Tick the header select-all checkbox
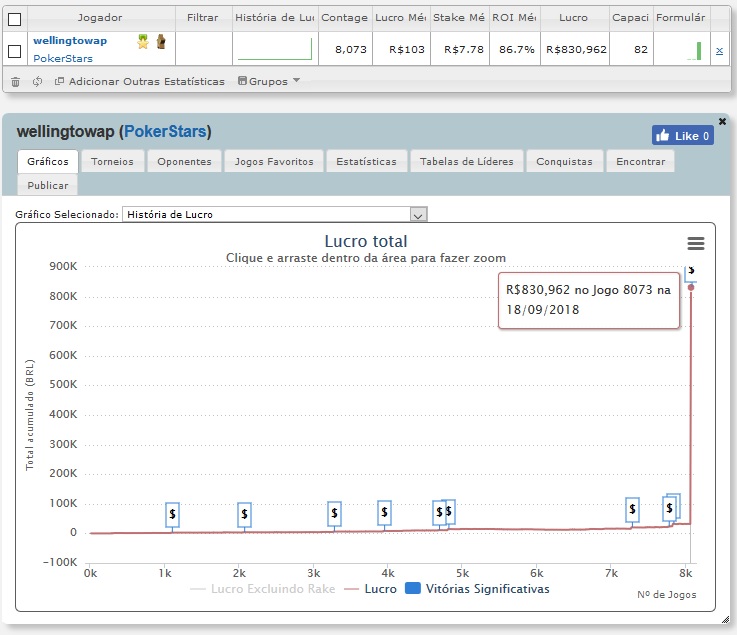 15,19
